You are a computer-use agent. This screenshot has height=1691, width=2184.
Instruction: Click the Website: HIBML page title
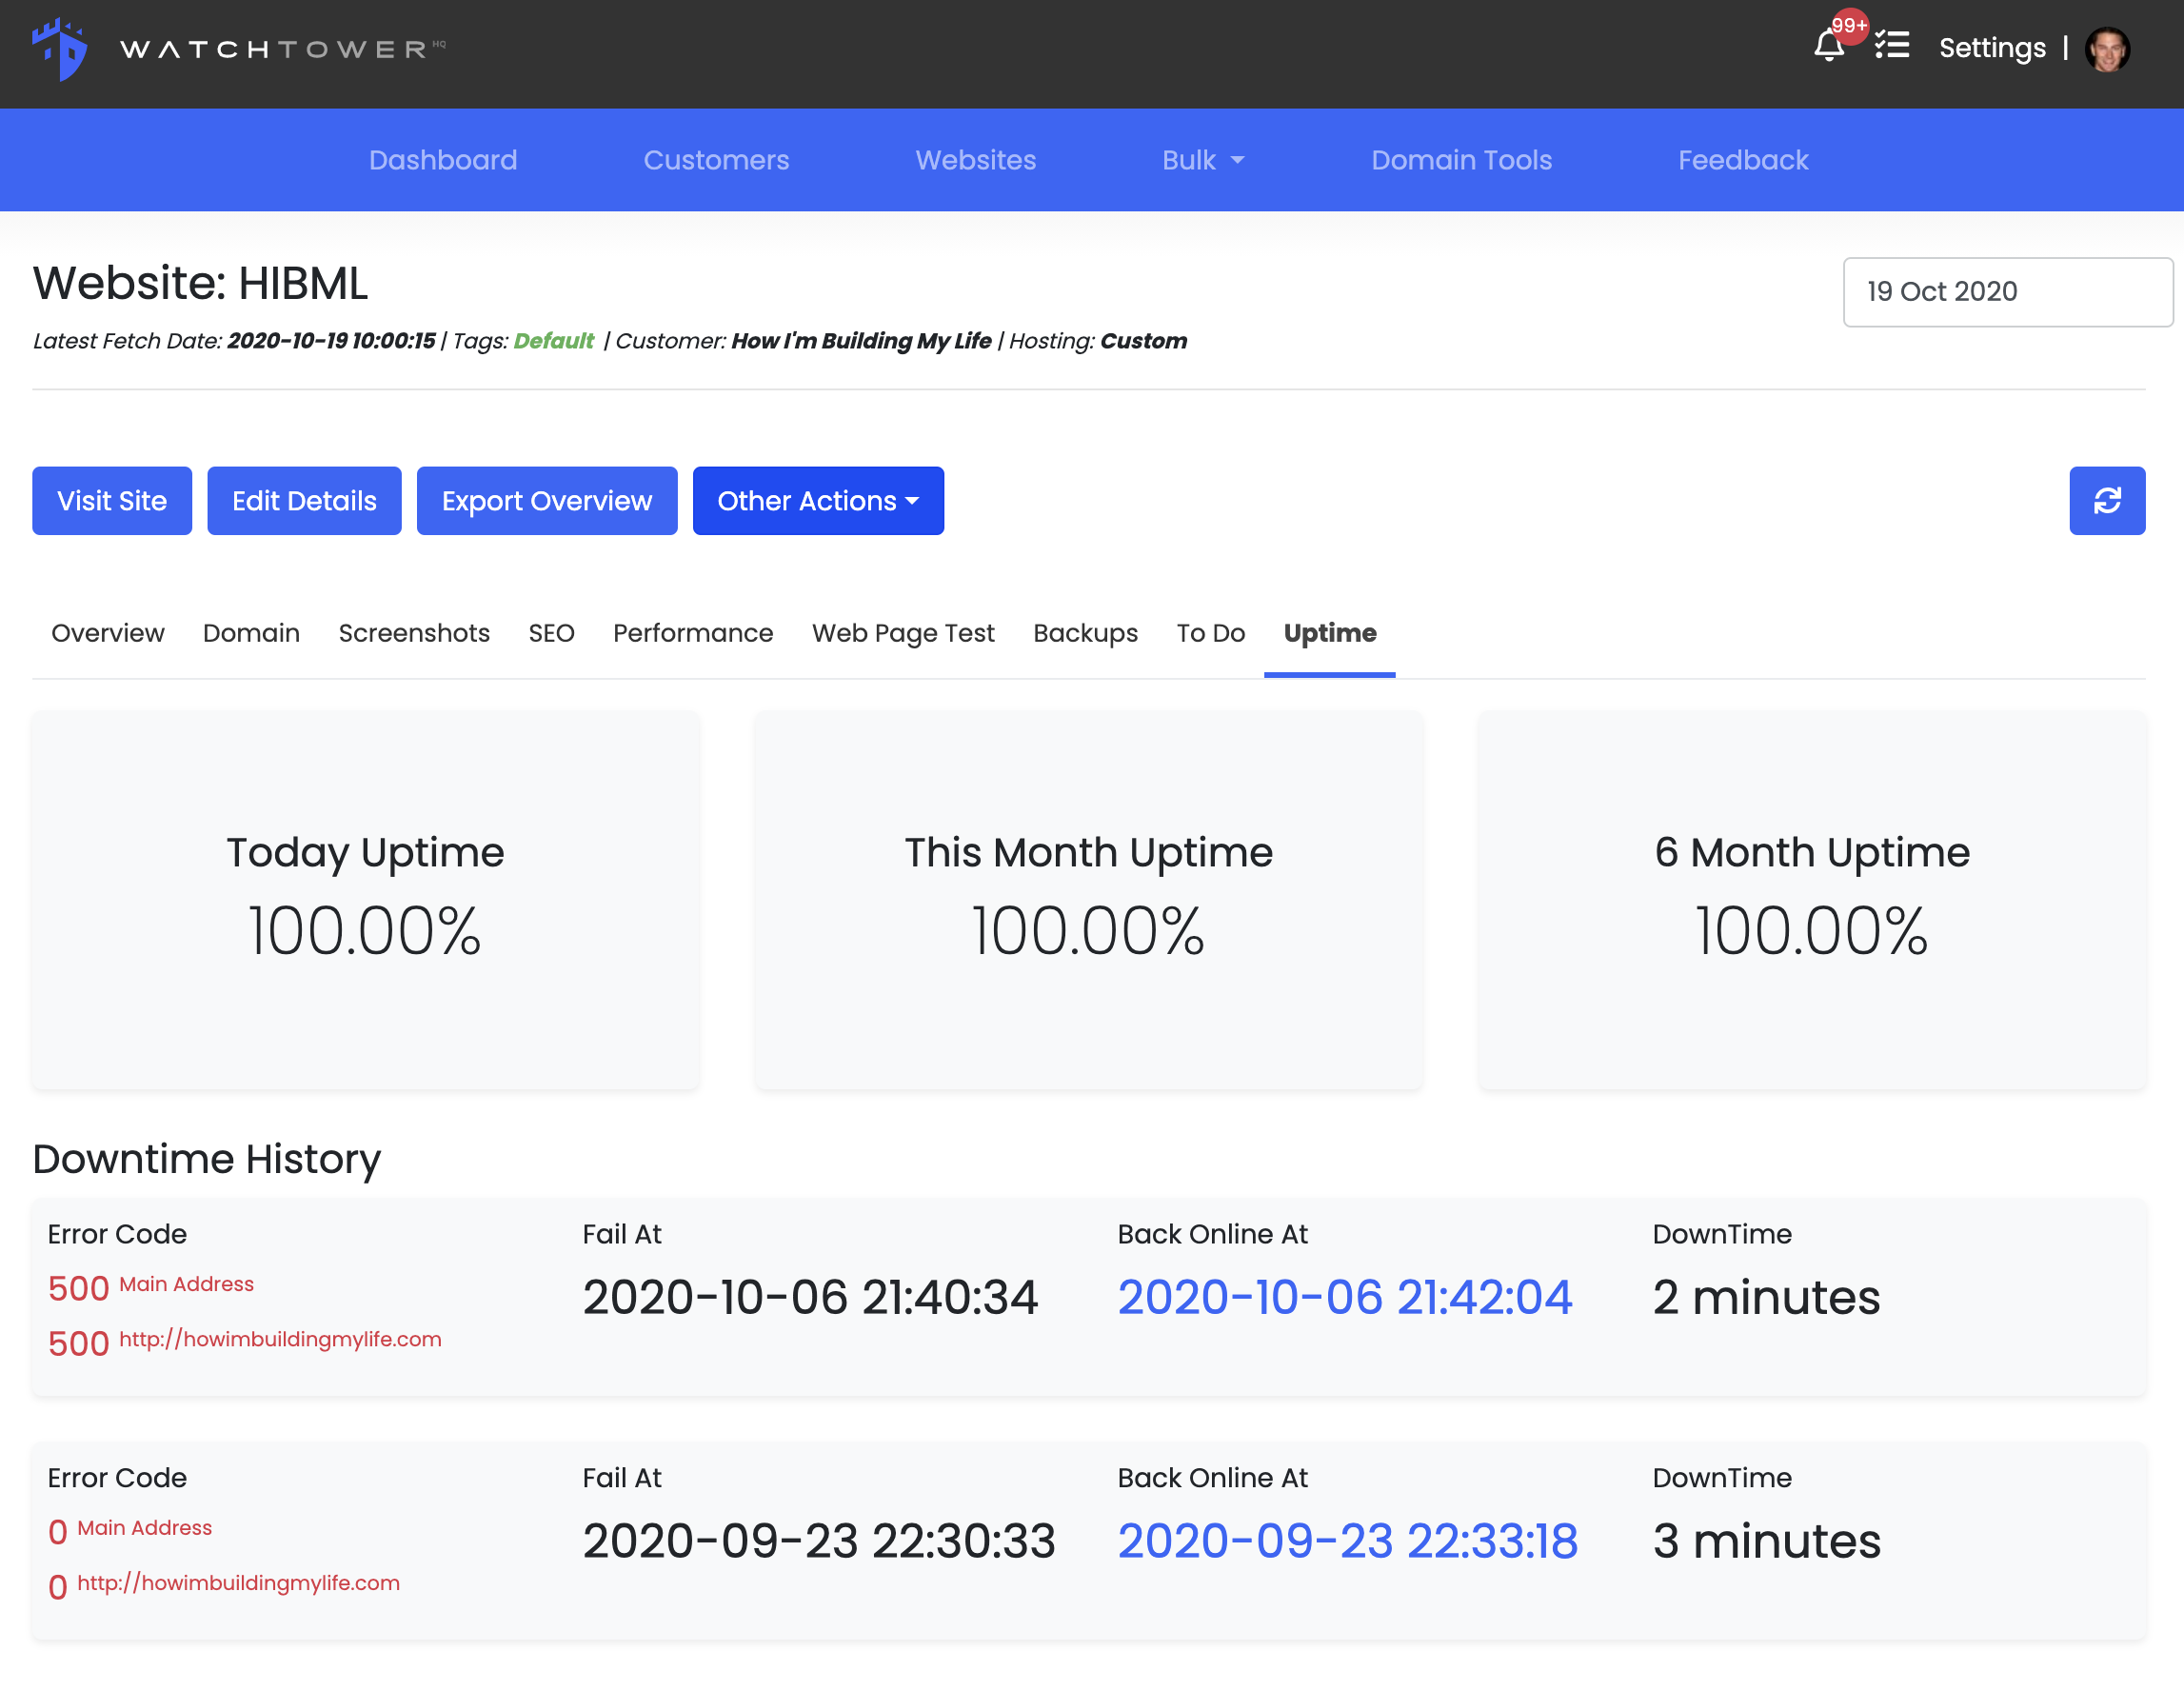[x=201, y=283]
